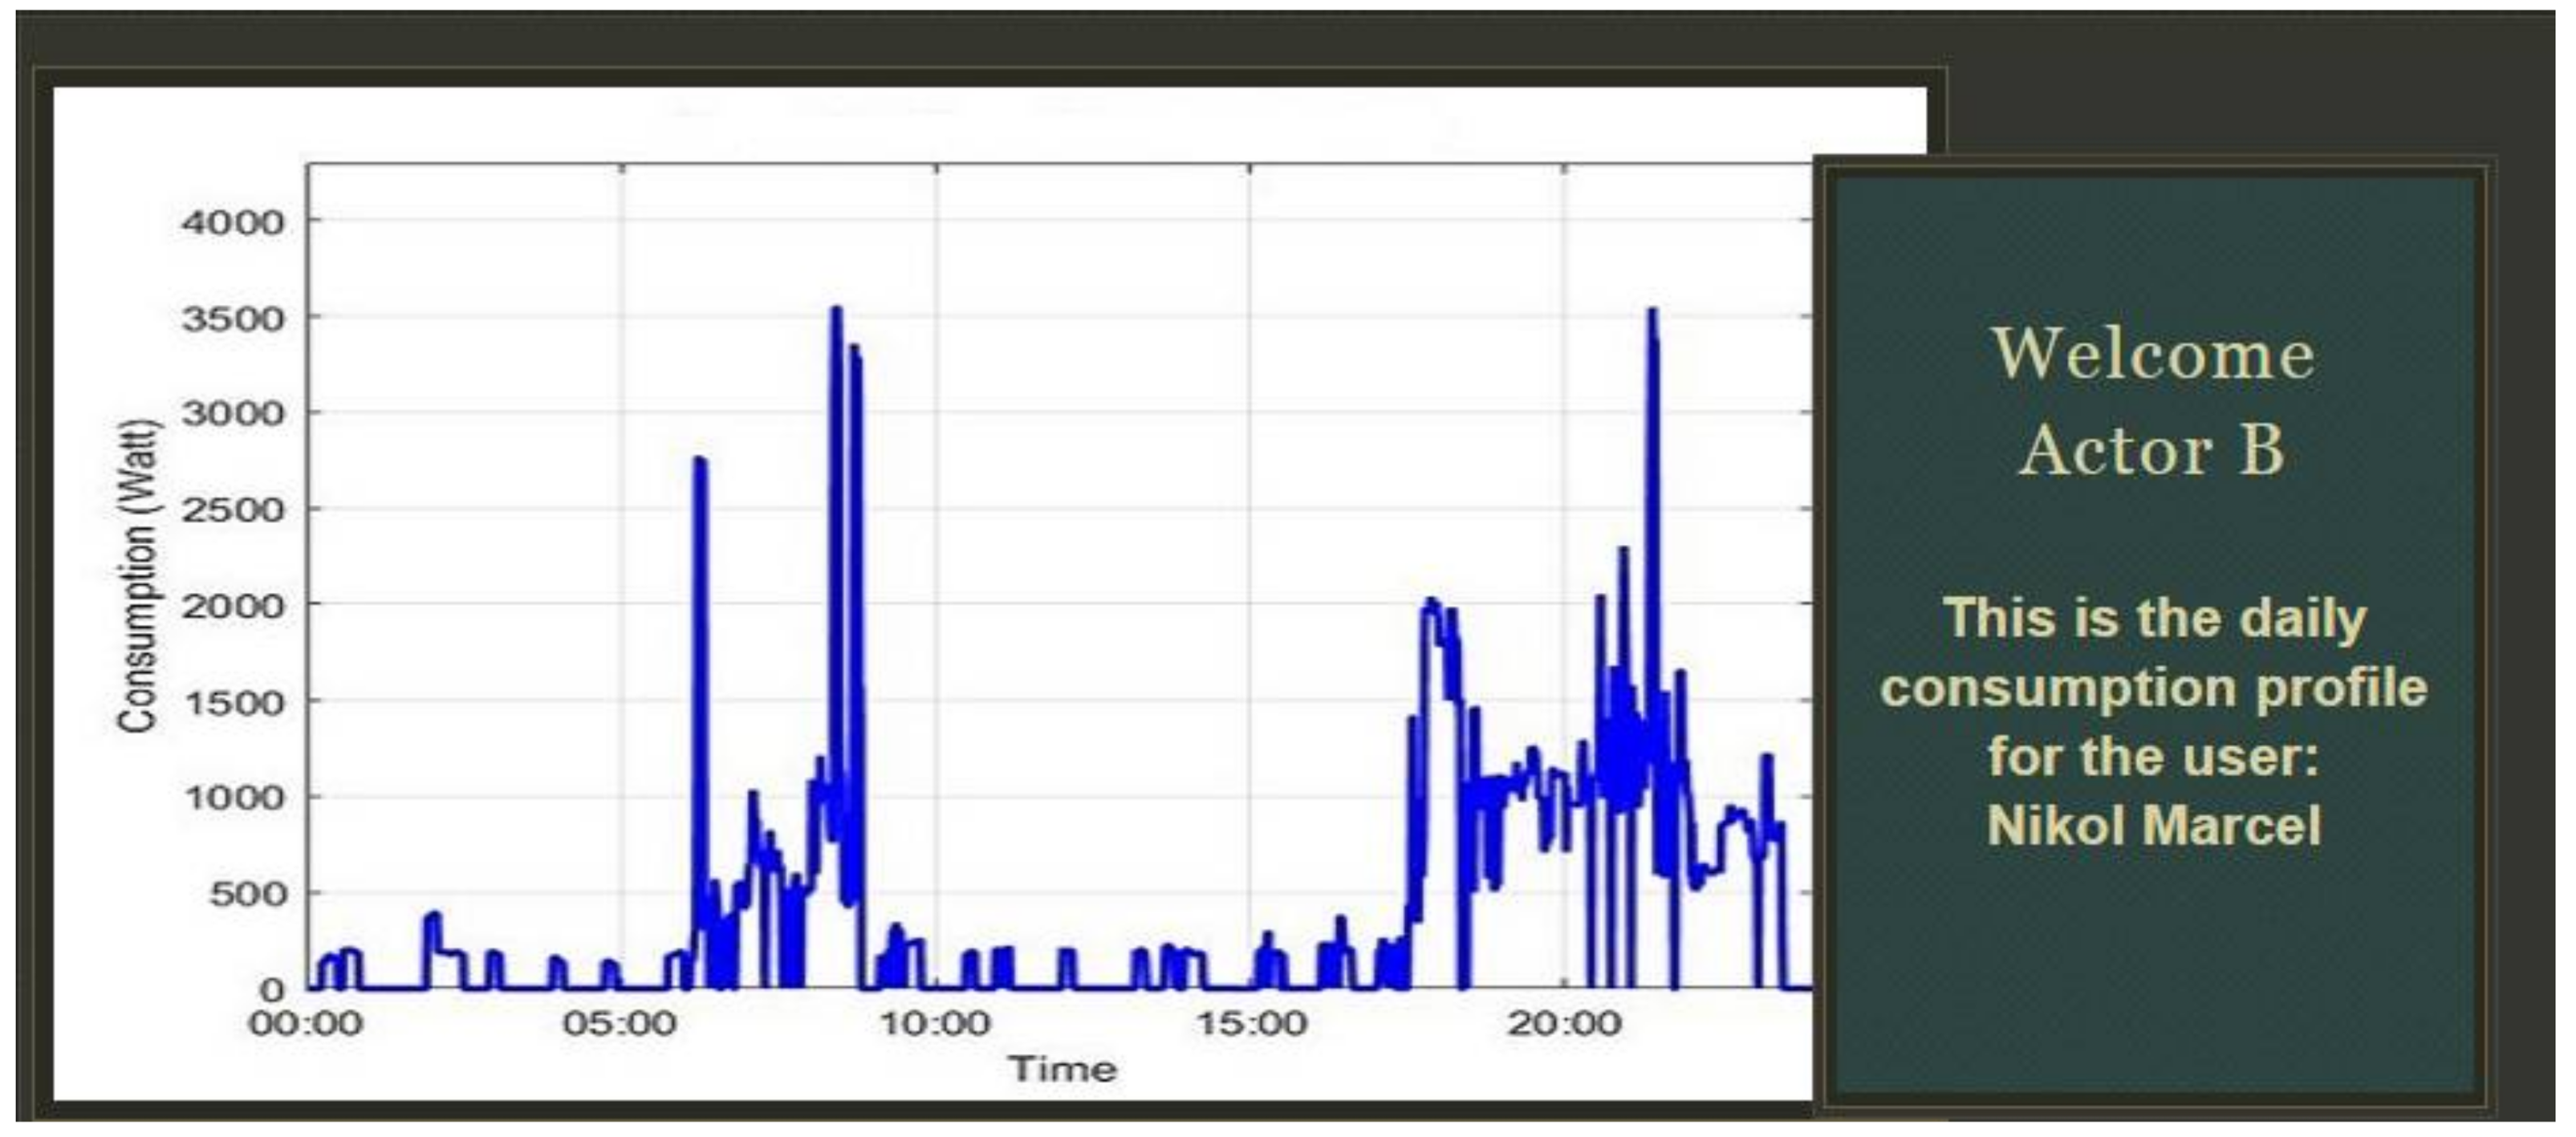
Task: Click the 1500 y-axis tick label
Action: (x=233, y=702)
